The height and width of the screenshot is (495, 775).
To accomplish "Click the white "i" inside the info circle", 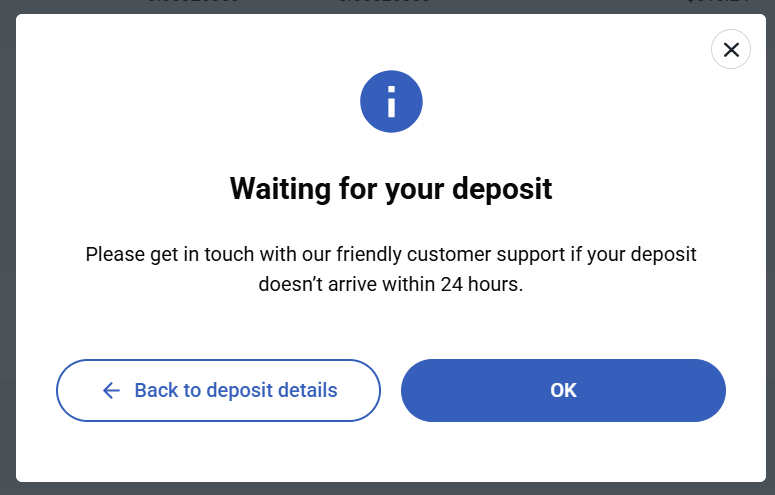I will 391,101.
